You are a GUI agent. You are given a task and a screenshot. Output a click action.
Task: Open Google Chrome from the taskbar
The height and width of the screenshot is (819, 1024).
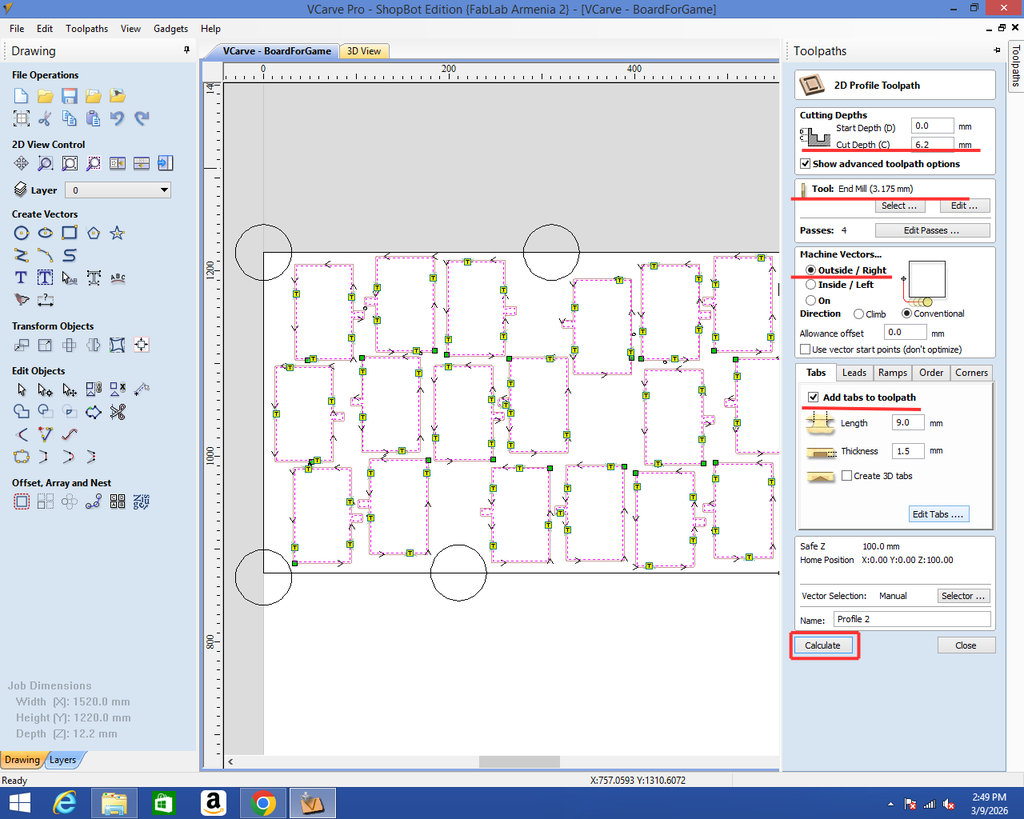[263, 803]
